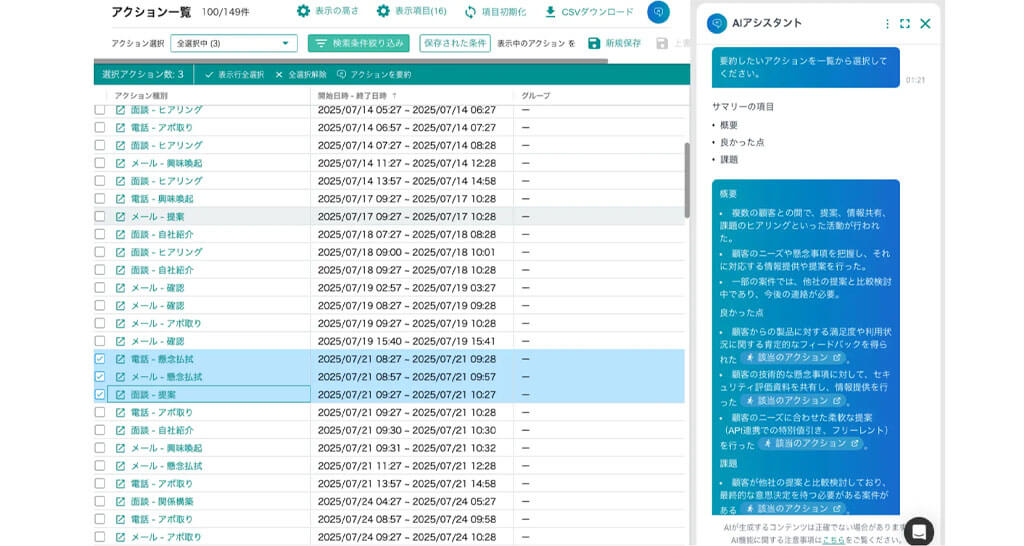Click the 表示行全選択 option
Screen dimensions: 1024x546
tap(234, 74)
